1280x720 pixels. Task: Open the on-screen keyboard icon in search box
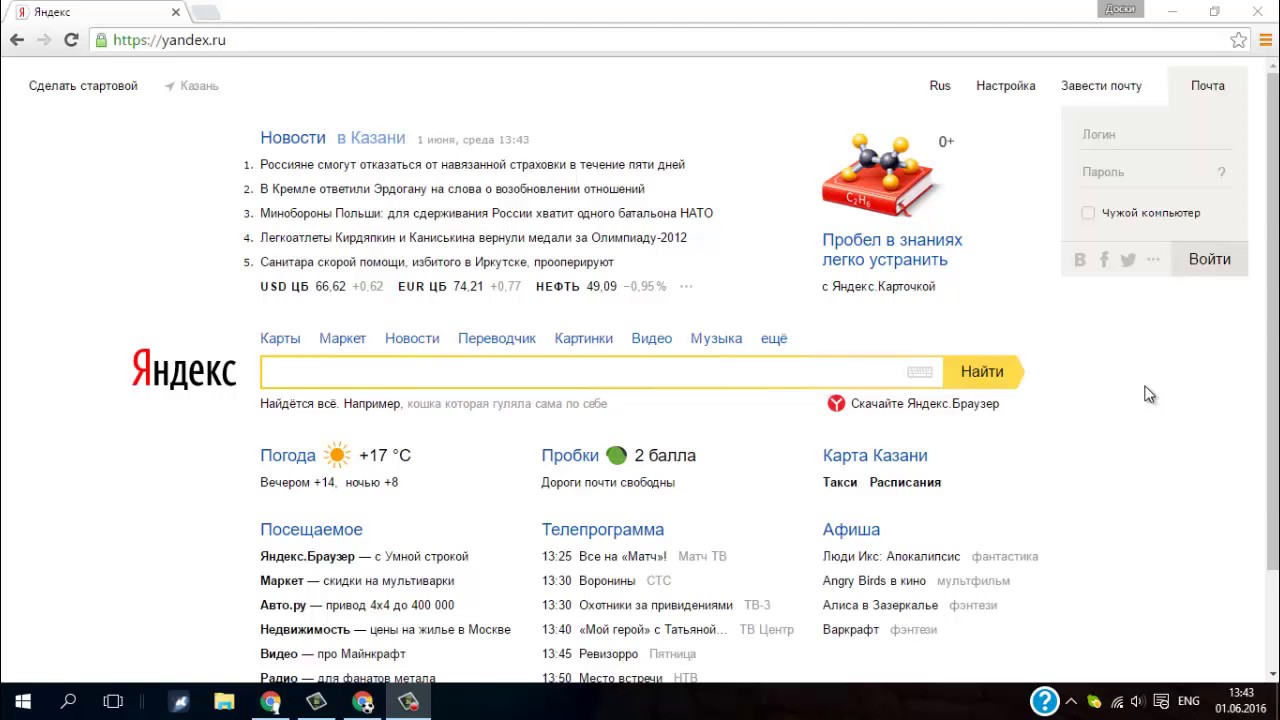[x=920, y=372]
